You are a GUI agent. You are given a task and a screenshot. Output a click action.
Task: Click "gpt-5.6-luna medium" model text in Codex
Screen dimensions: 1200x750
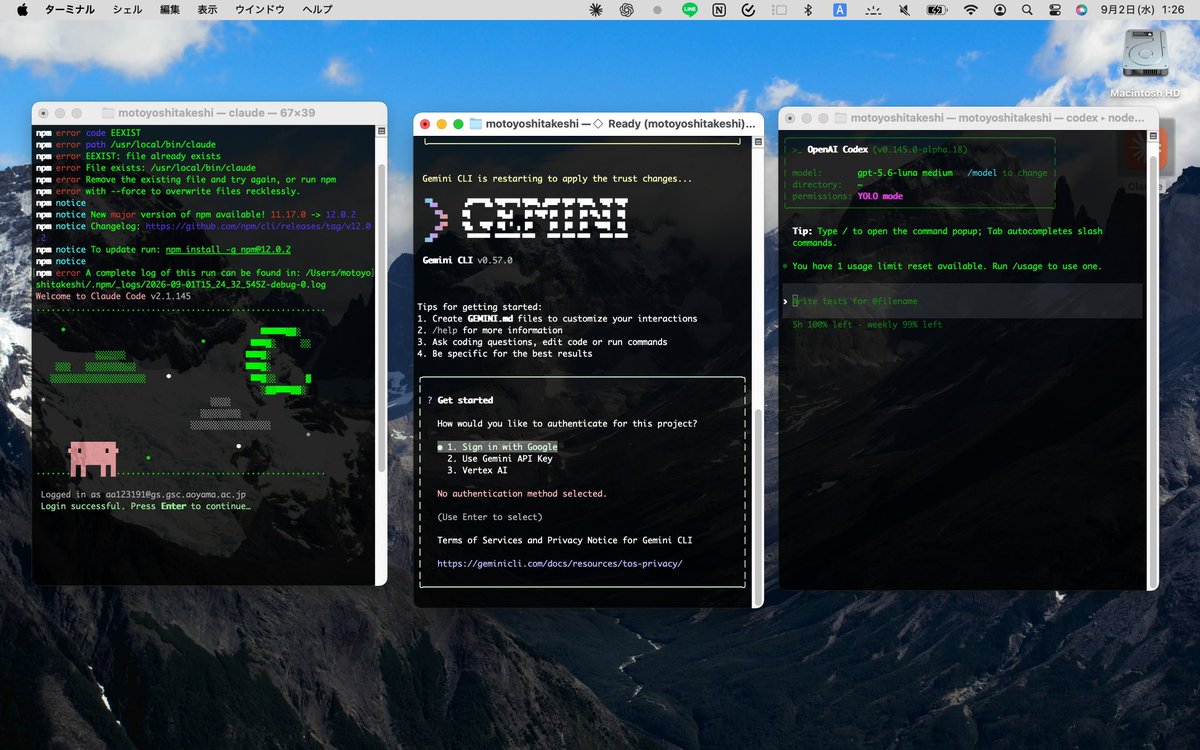click(904, 173)
